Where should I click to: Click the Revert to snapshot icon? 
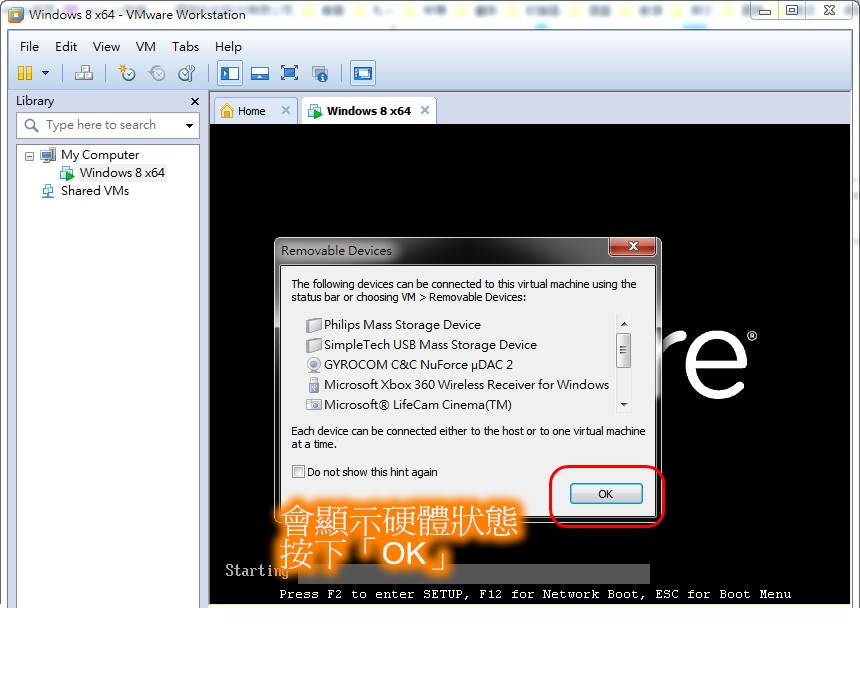tap(157, 73)
